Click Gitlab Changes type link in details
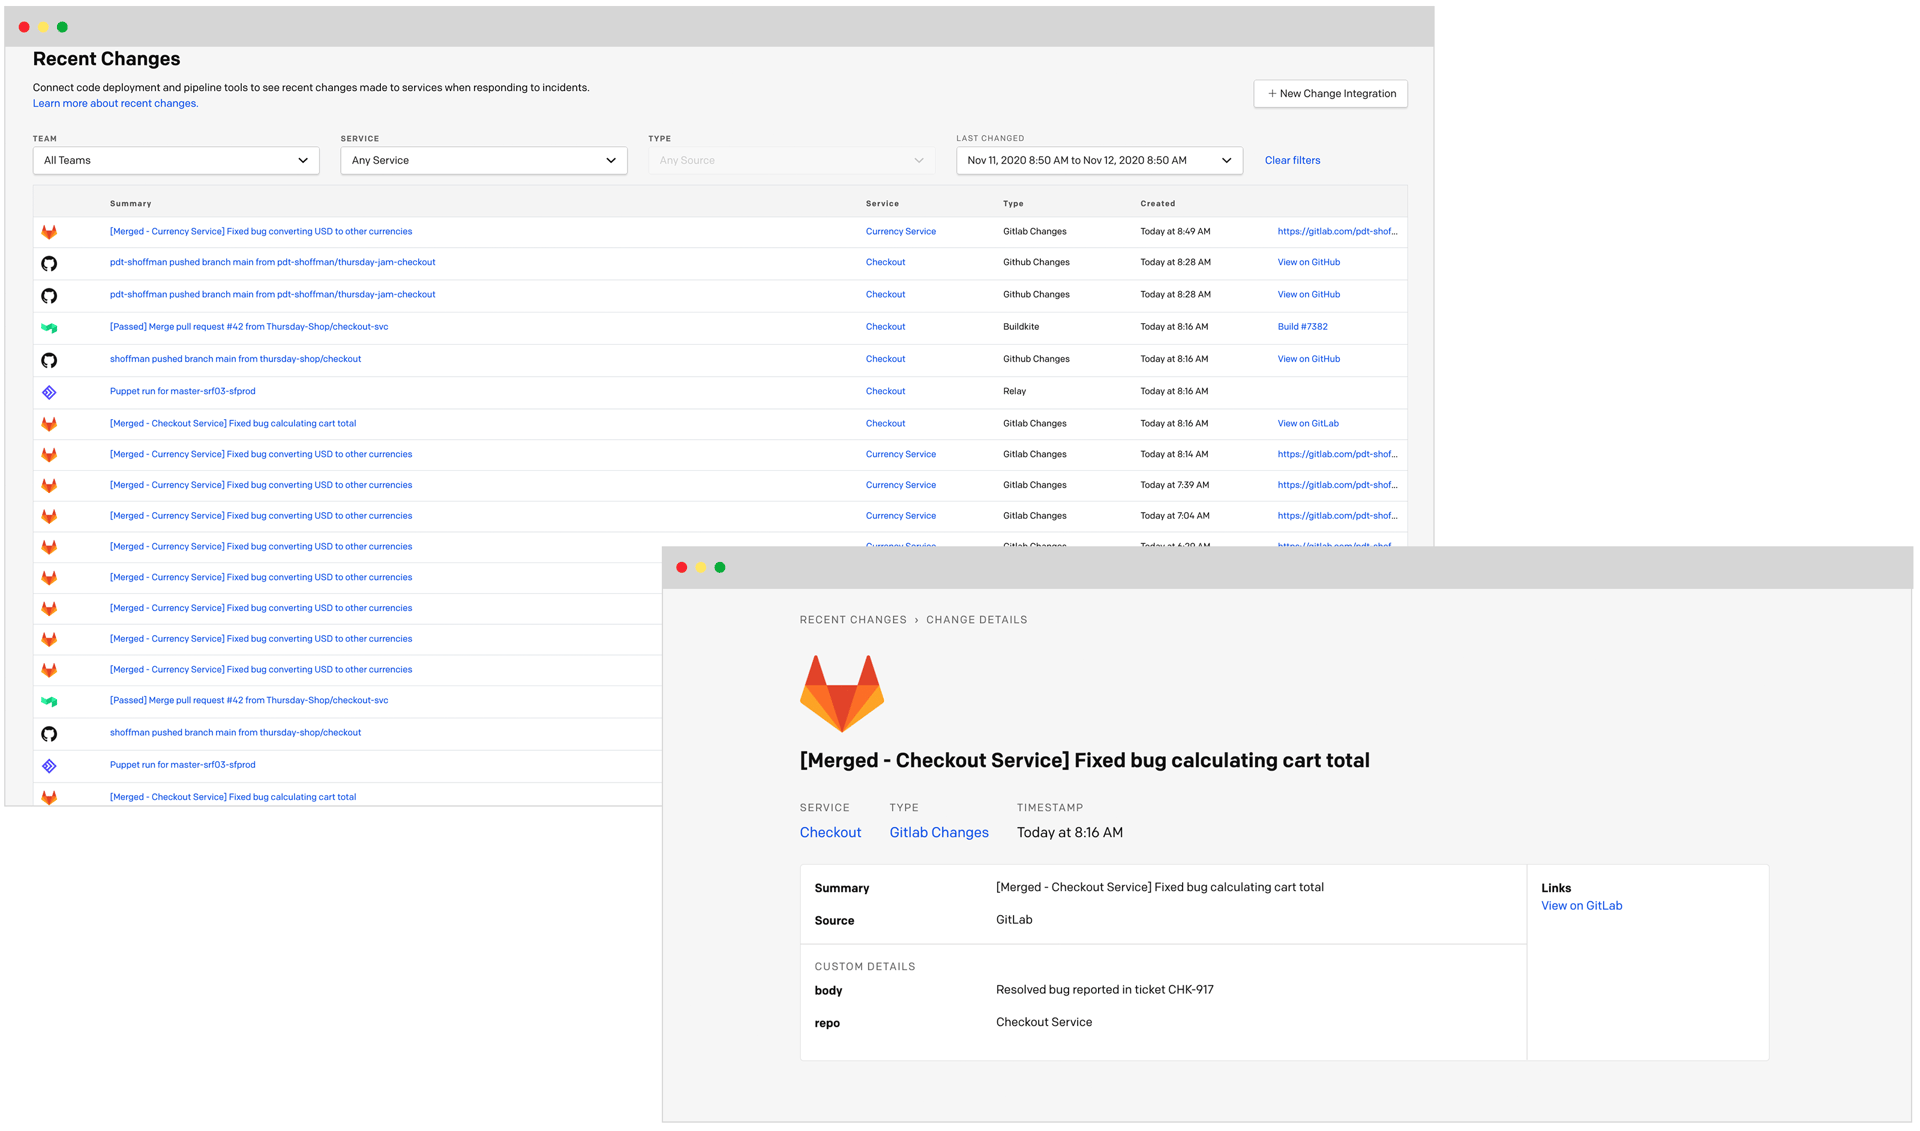 click(938, 833)
